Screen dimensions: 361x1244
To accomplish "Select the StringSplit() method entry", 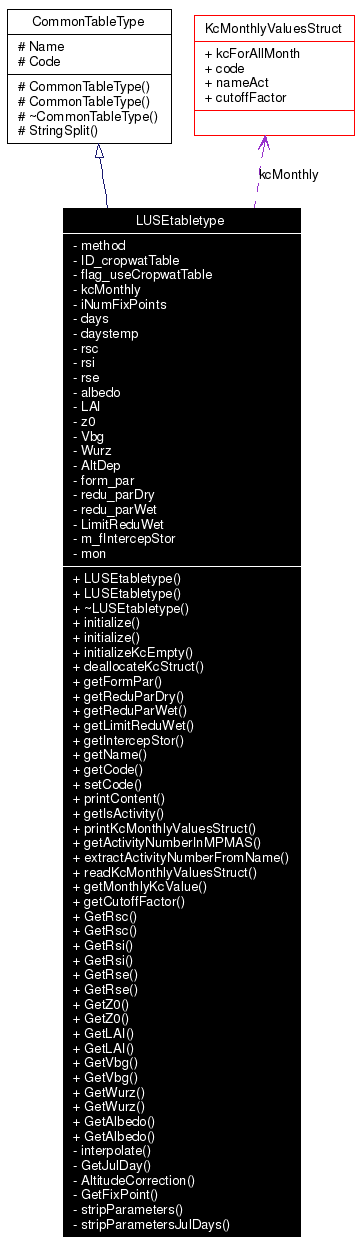I will point(58,130).
